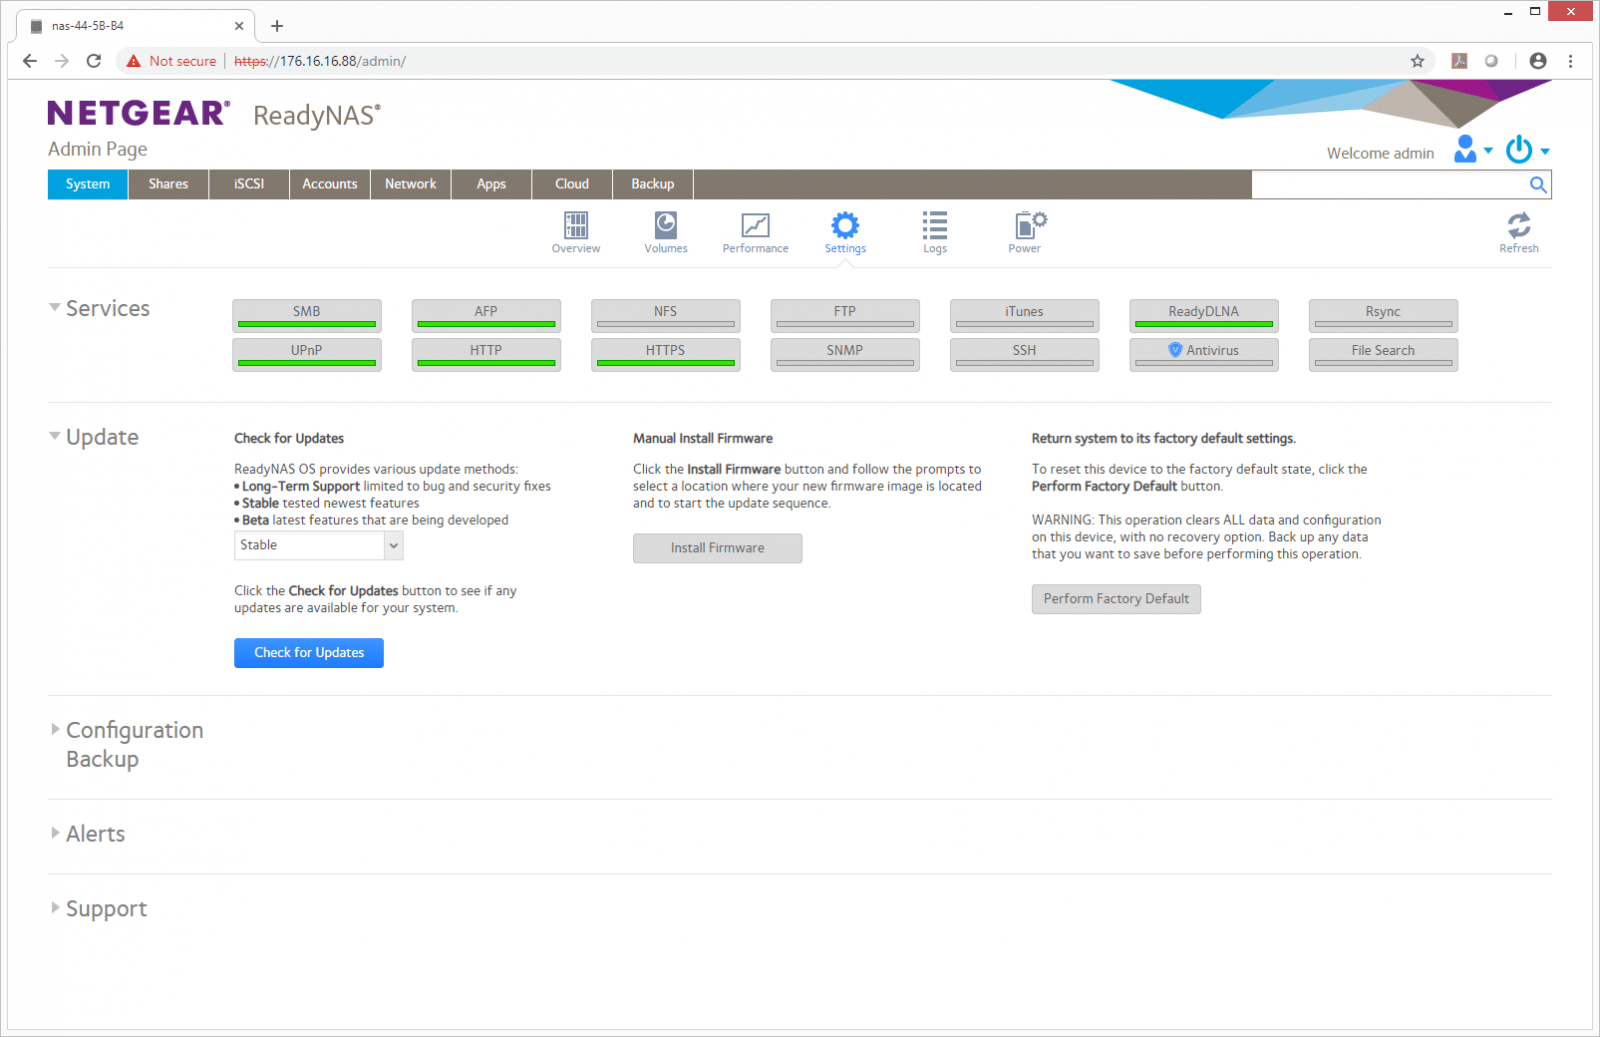Viewport: 1600px width, 1037px height.
Task: Toggle the NFS service
Action: tap(666, 315)
